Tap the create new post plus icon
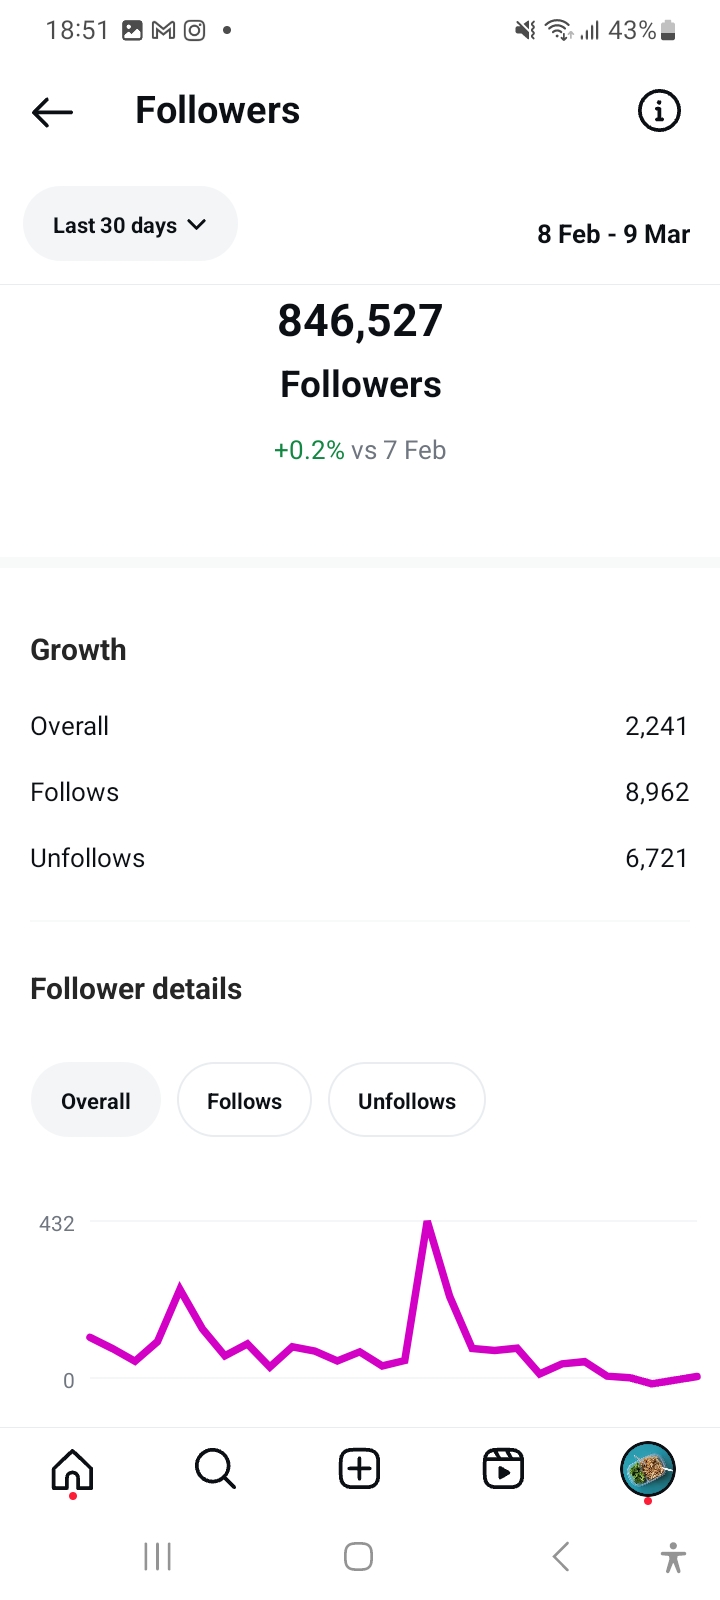This screenshot has width=720, height=1600. [359, 1469]
